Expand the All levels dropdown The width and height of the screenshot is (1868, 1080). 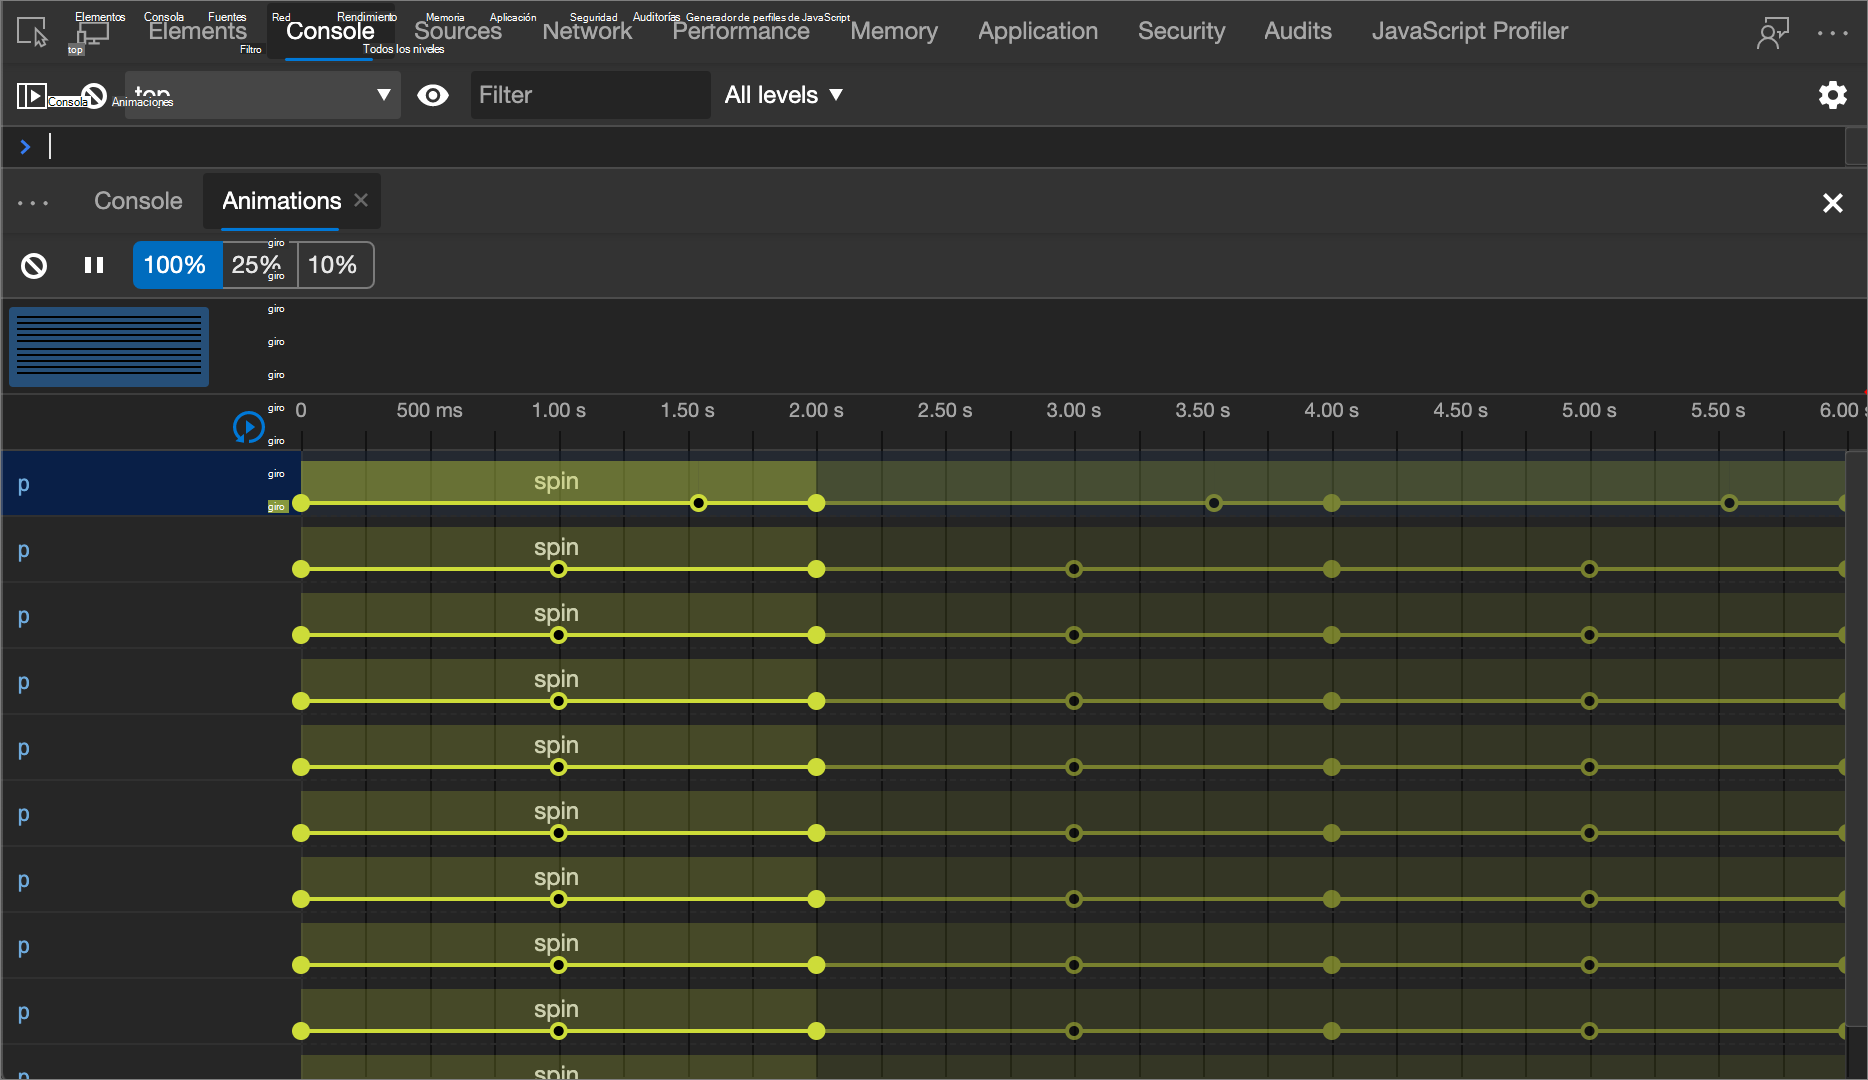click(783, 95)
